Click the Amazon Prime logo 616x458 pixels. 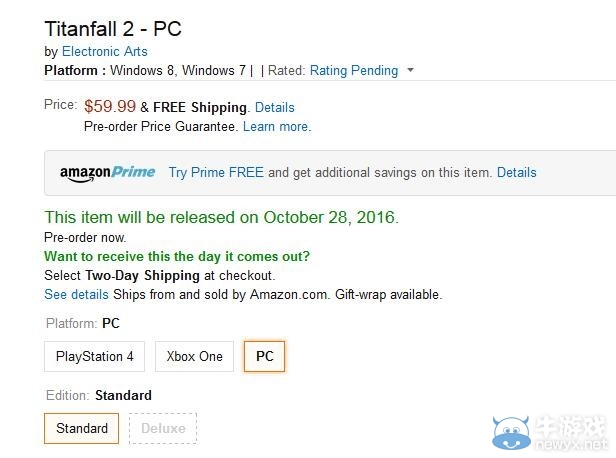[107, 173]
